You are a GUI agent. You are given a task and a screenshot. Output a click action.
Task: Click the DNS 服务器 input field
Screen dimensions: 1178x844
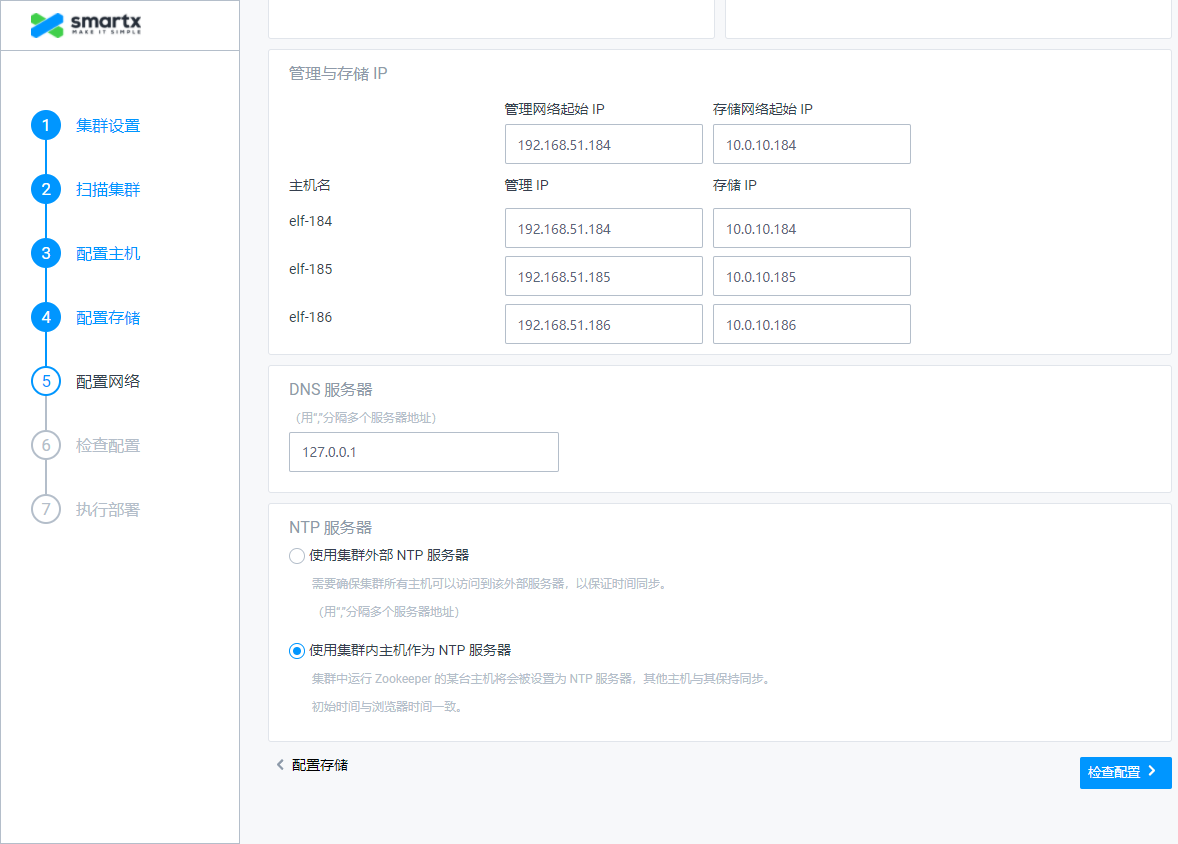[423, 452]
